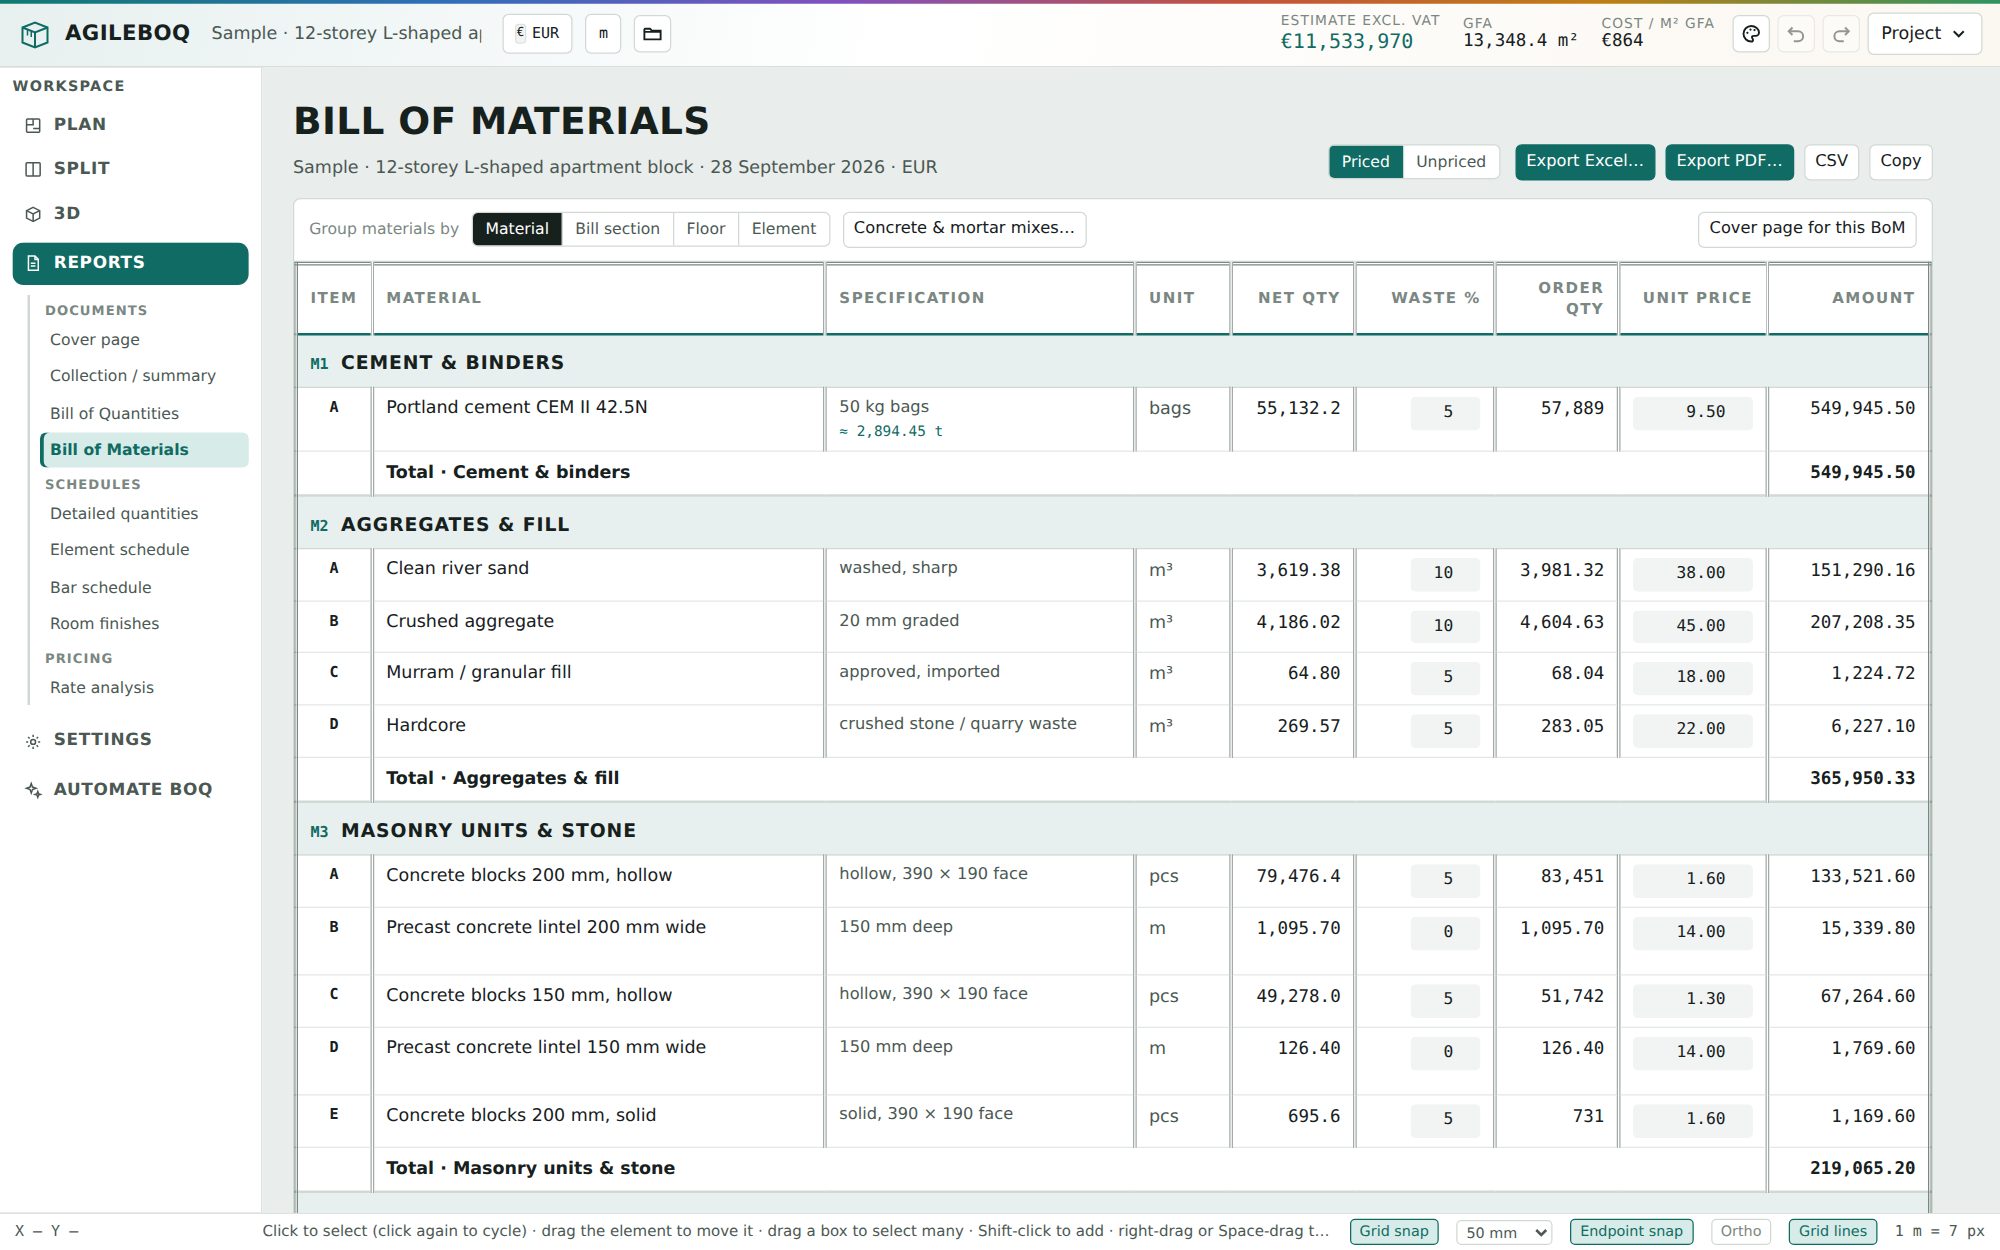Edit unit price for Hardcore

pyautogui.click(x=1692, y=730)
